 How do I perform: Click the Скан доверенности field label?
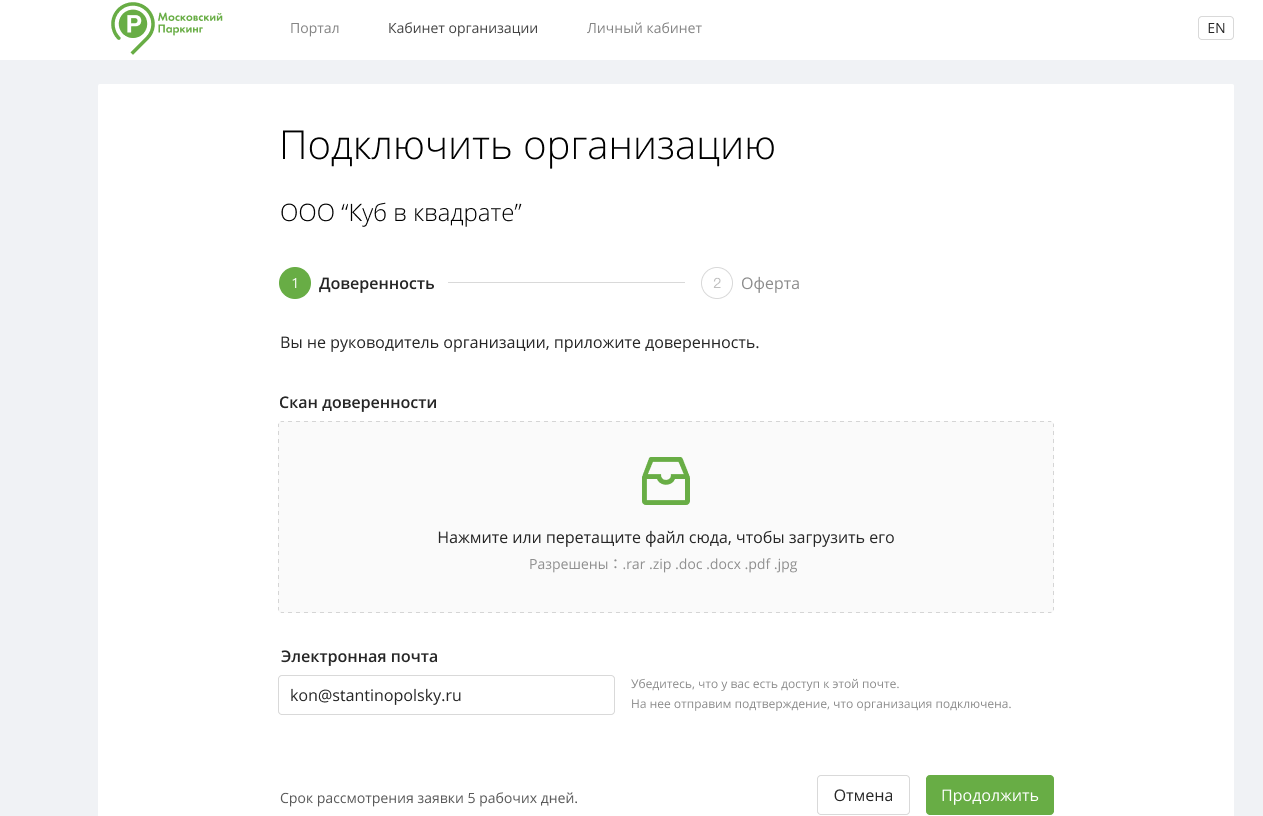point(358,402)
